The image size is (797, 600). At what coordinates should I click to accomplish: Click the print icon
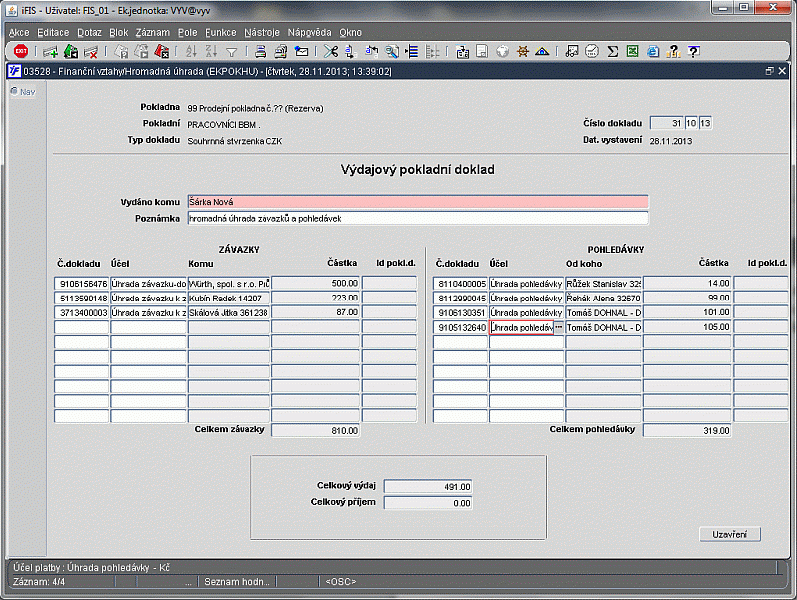(x=261, y=51)
